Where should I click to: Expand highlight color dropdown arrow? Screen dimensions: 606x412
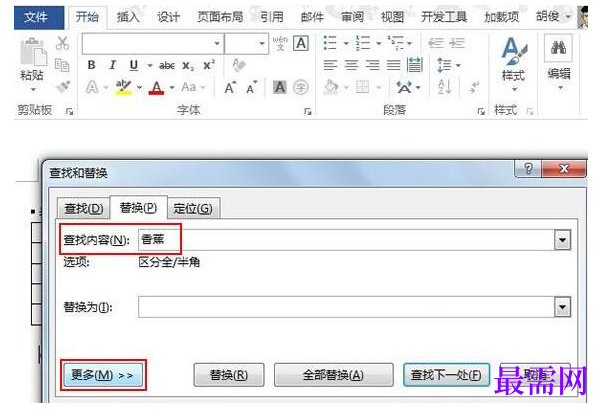(x=140, y=87)
